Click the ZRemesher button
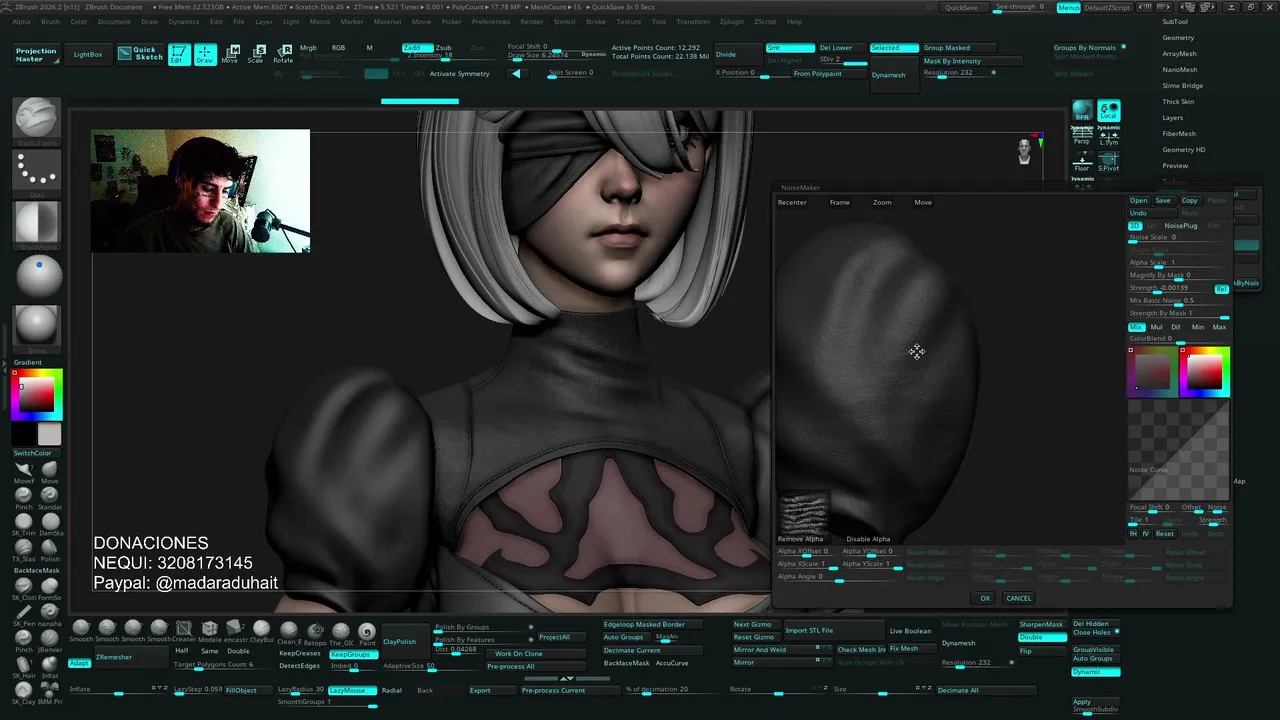 [x=130, y=657]
